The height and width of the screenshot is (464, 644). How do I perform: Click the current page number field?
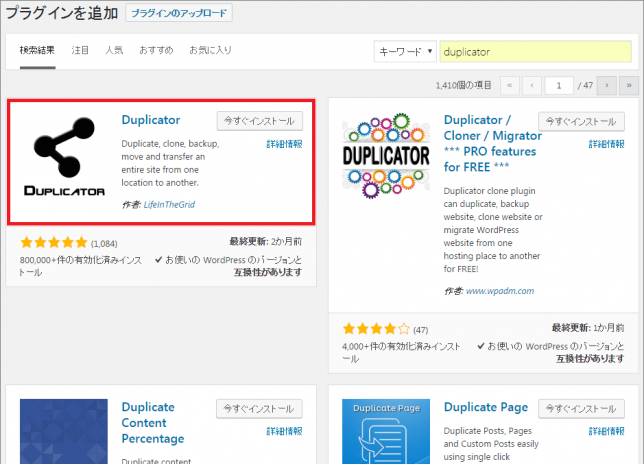pyautogui.click(x=559, y=86)
